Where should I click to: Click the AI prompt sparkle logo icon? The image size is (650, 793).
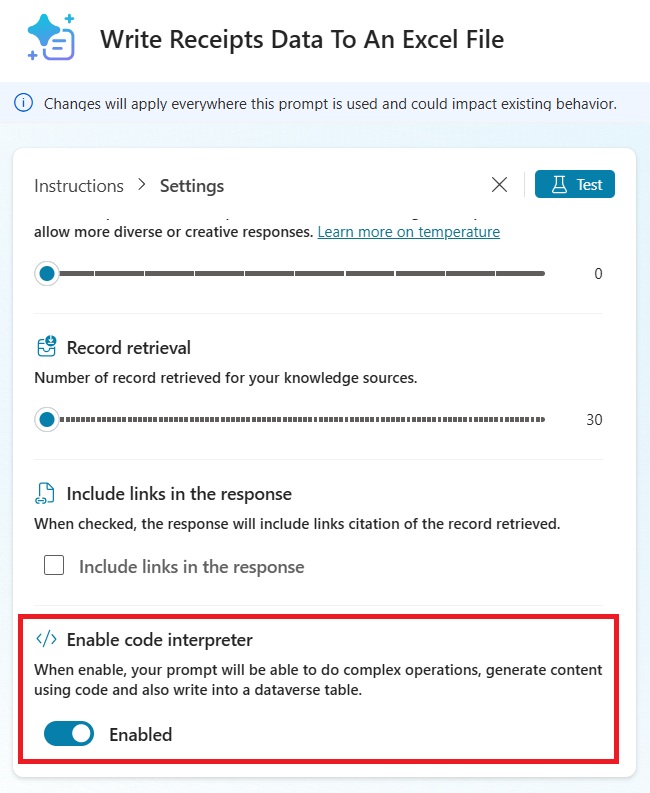tap(51, 39)
